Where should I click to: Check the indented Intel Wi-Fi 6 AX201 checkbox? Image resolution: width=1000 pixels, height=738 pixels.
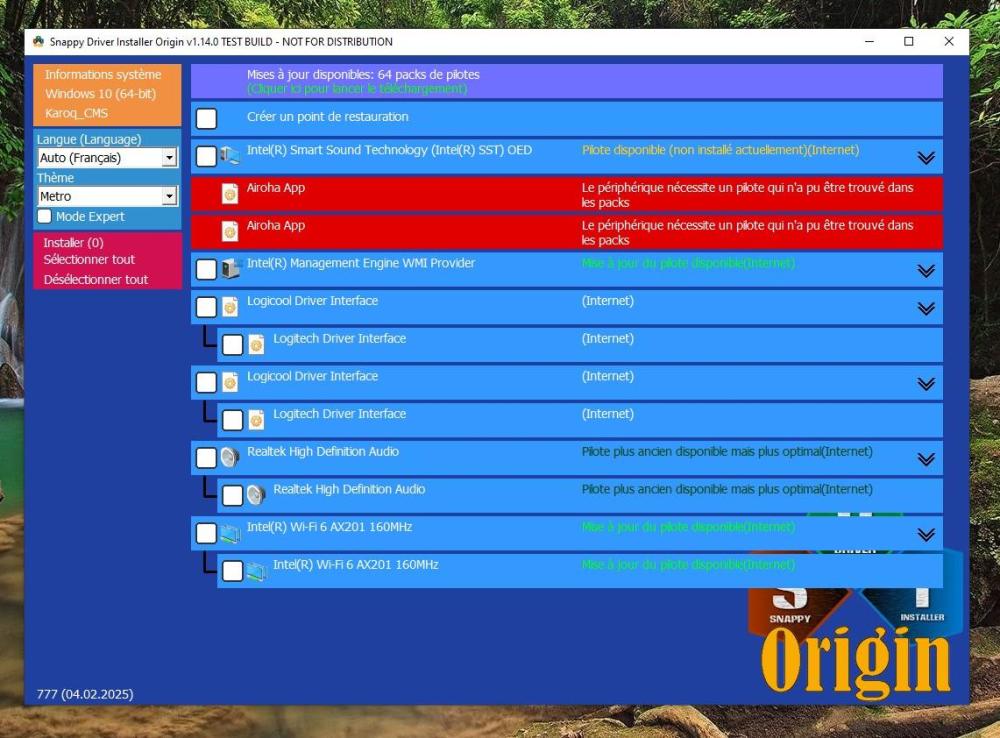click(233, 570)
